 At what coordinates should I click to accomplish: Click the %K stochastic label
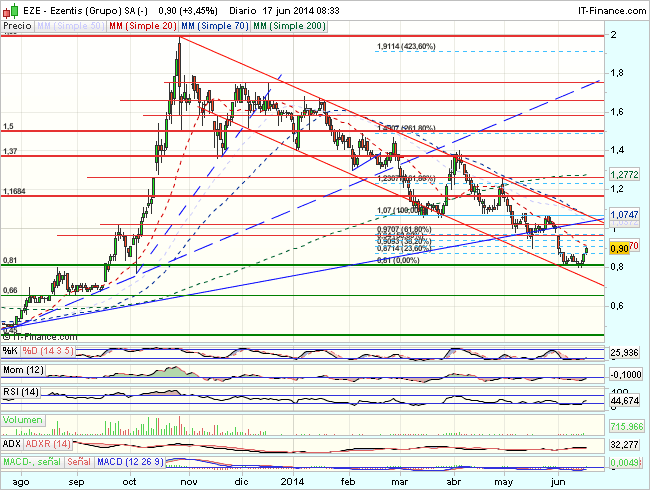[10, 351]
